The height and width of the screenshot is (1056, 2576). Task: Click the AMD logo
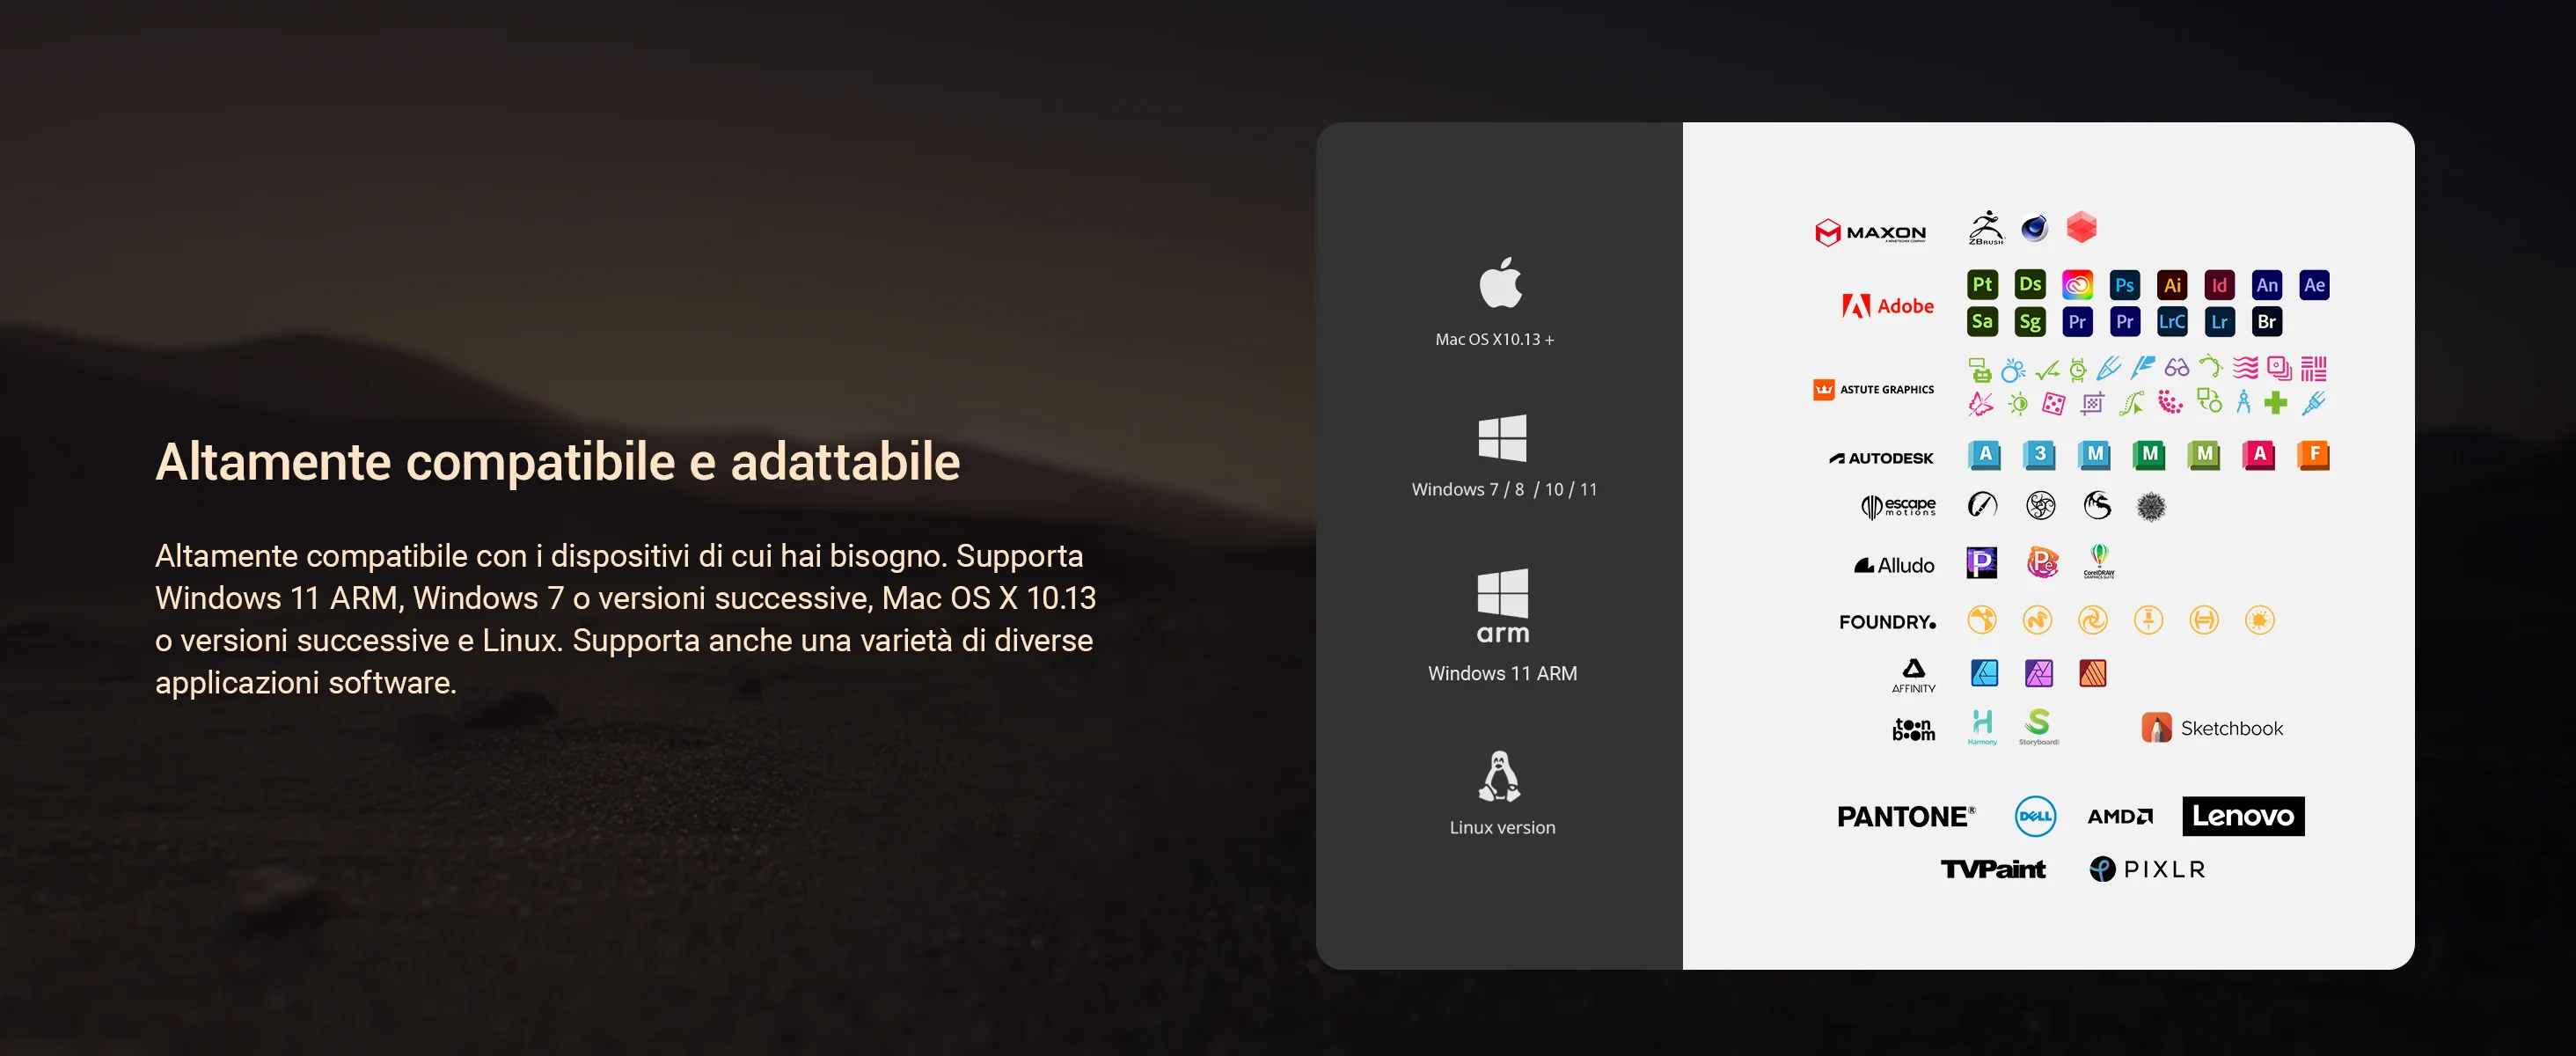point(2120,817)
